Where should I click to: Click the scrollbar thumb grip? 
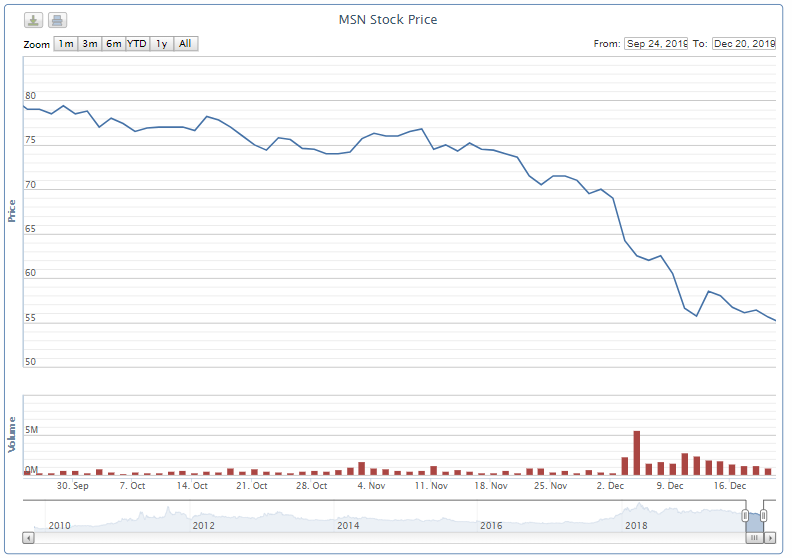tap(755, 538)
